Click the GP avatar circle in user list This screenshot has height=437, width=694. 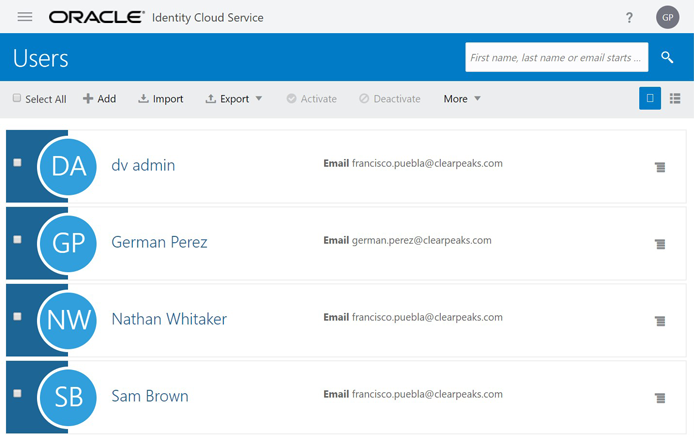tap(68, 243)
